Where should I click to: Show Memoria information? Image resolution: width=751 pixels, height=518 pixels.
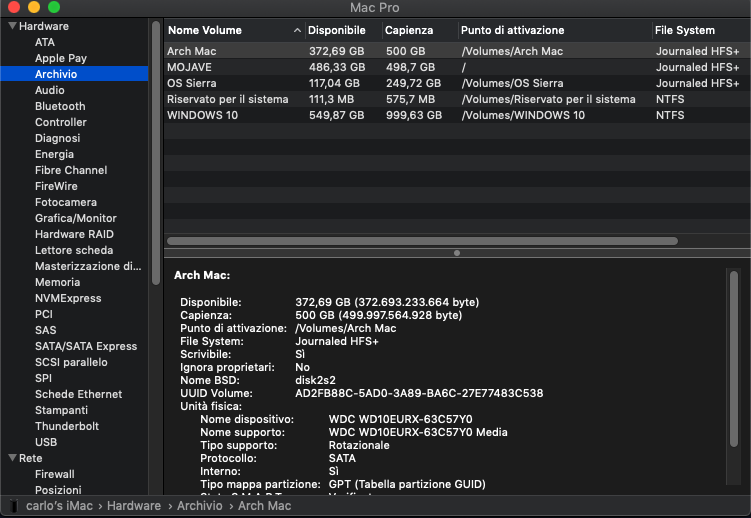(x=57, y=282)
